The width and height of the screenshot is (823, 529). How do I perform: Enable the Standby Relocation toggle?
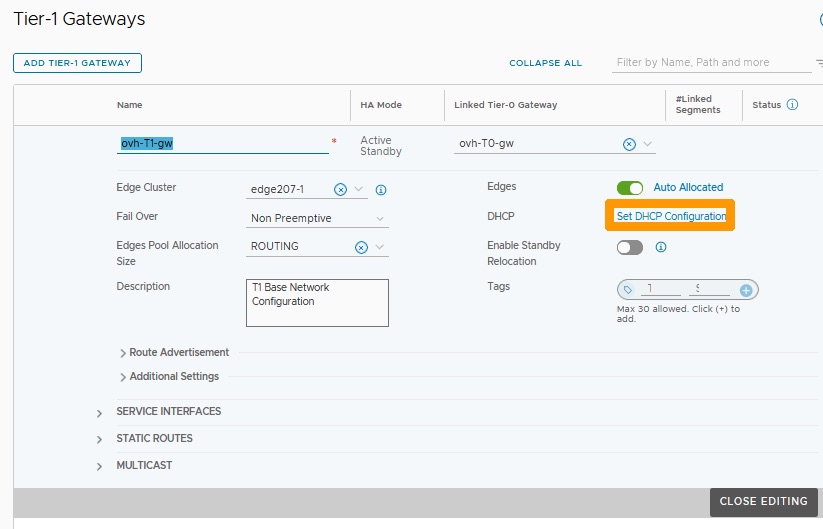[630, 247]
